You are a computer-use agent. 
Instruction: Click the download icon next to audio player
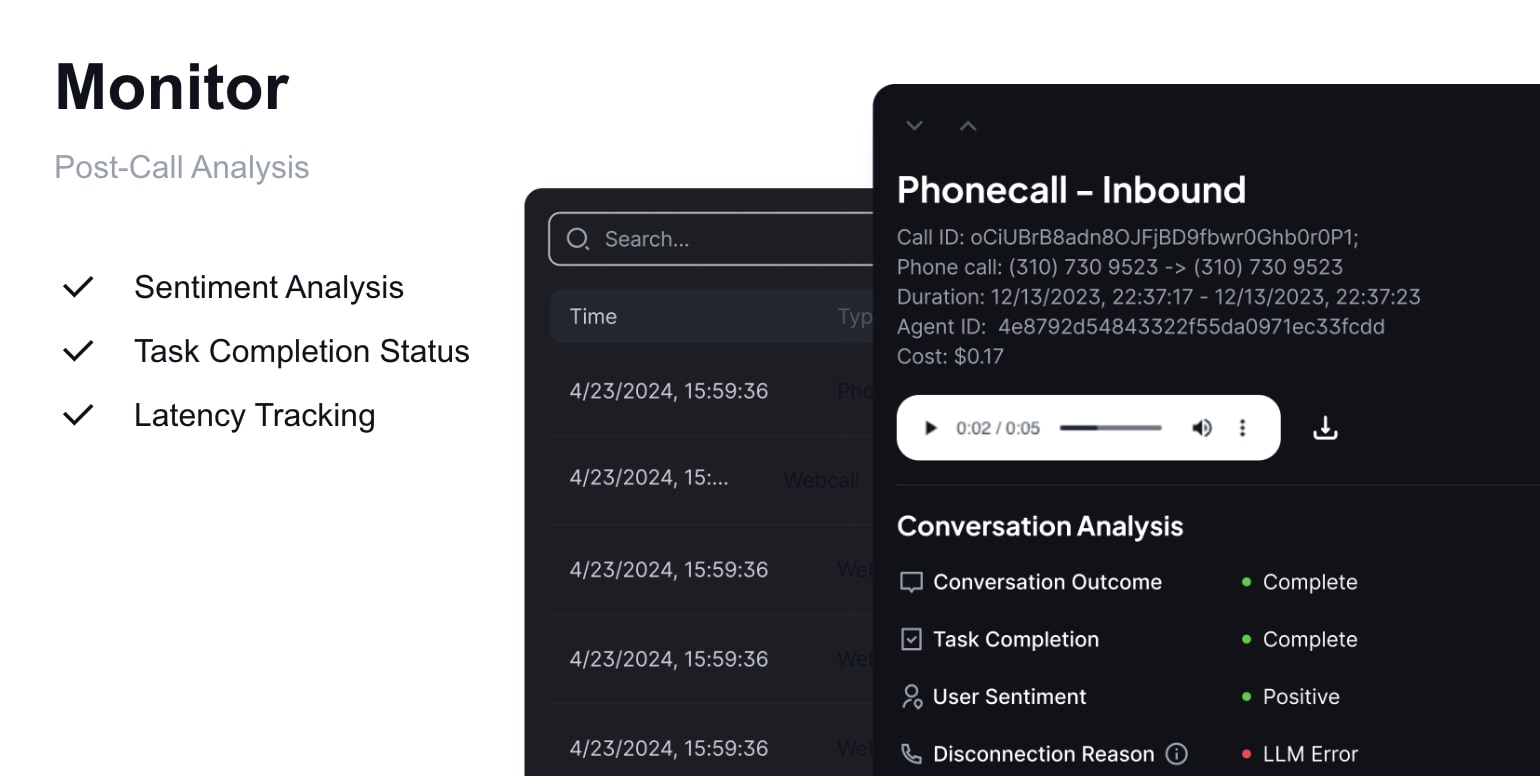1325,427
